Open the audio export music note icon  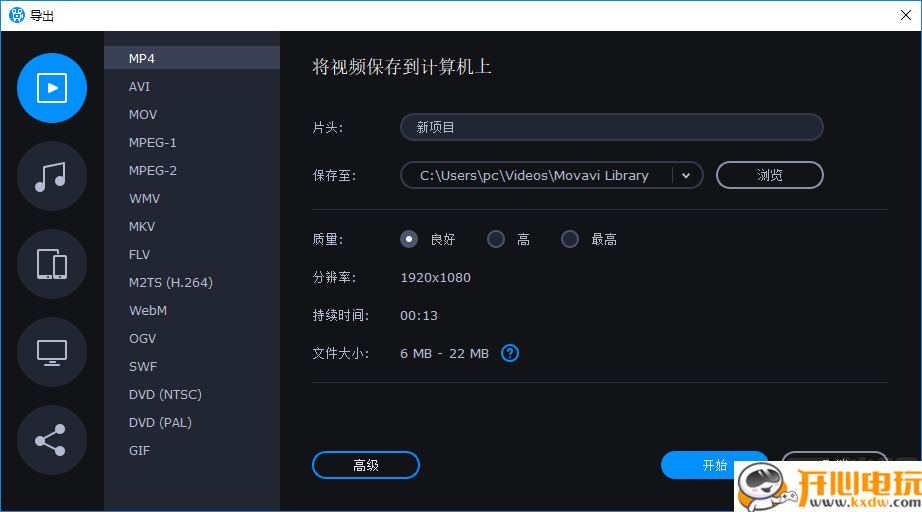[x=52, y=176]
